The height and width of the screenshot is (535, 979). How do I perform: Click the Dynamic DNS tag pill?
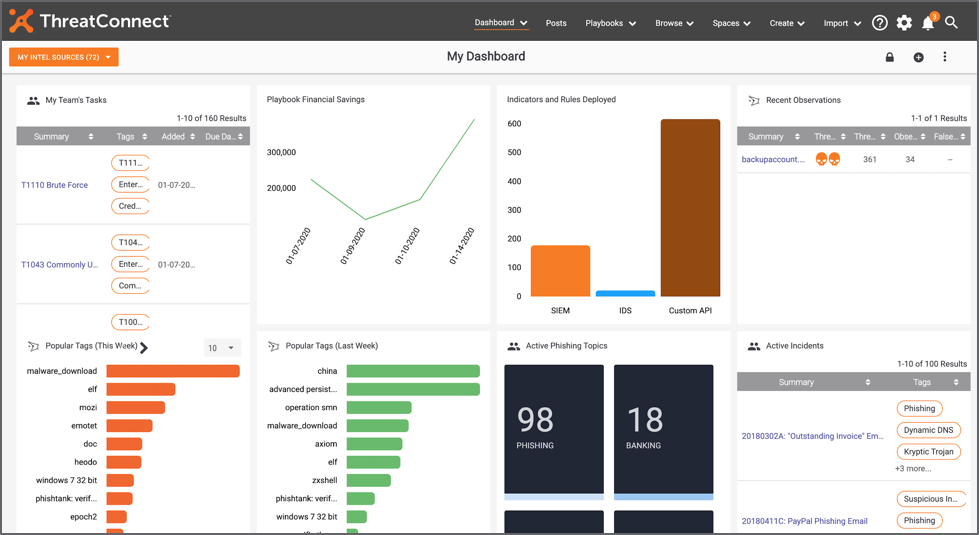pyautogui.click(x=928, y=430)
